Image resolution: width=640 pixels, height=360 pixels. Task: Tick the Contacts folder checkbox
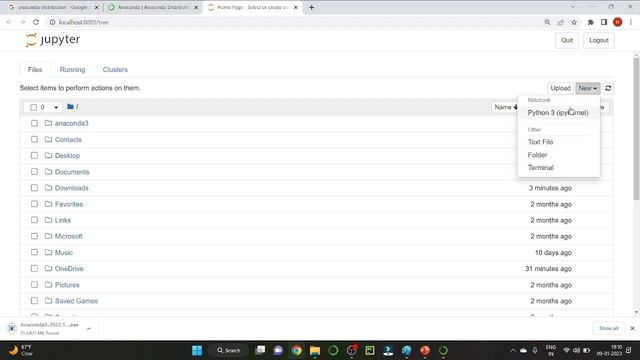tap(34, 139)
